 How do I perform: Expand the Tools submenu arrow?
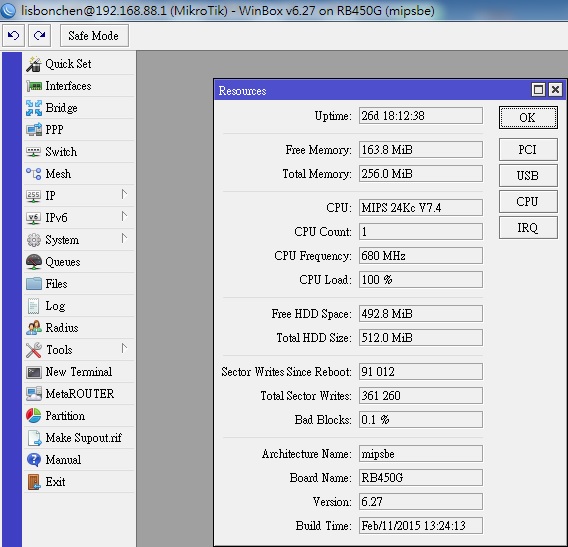(x=124, y=348)
